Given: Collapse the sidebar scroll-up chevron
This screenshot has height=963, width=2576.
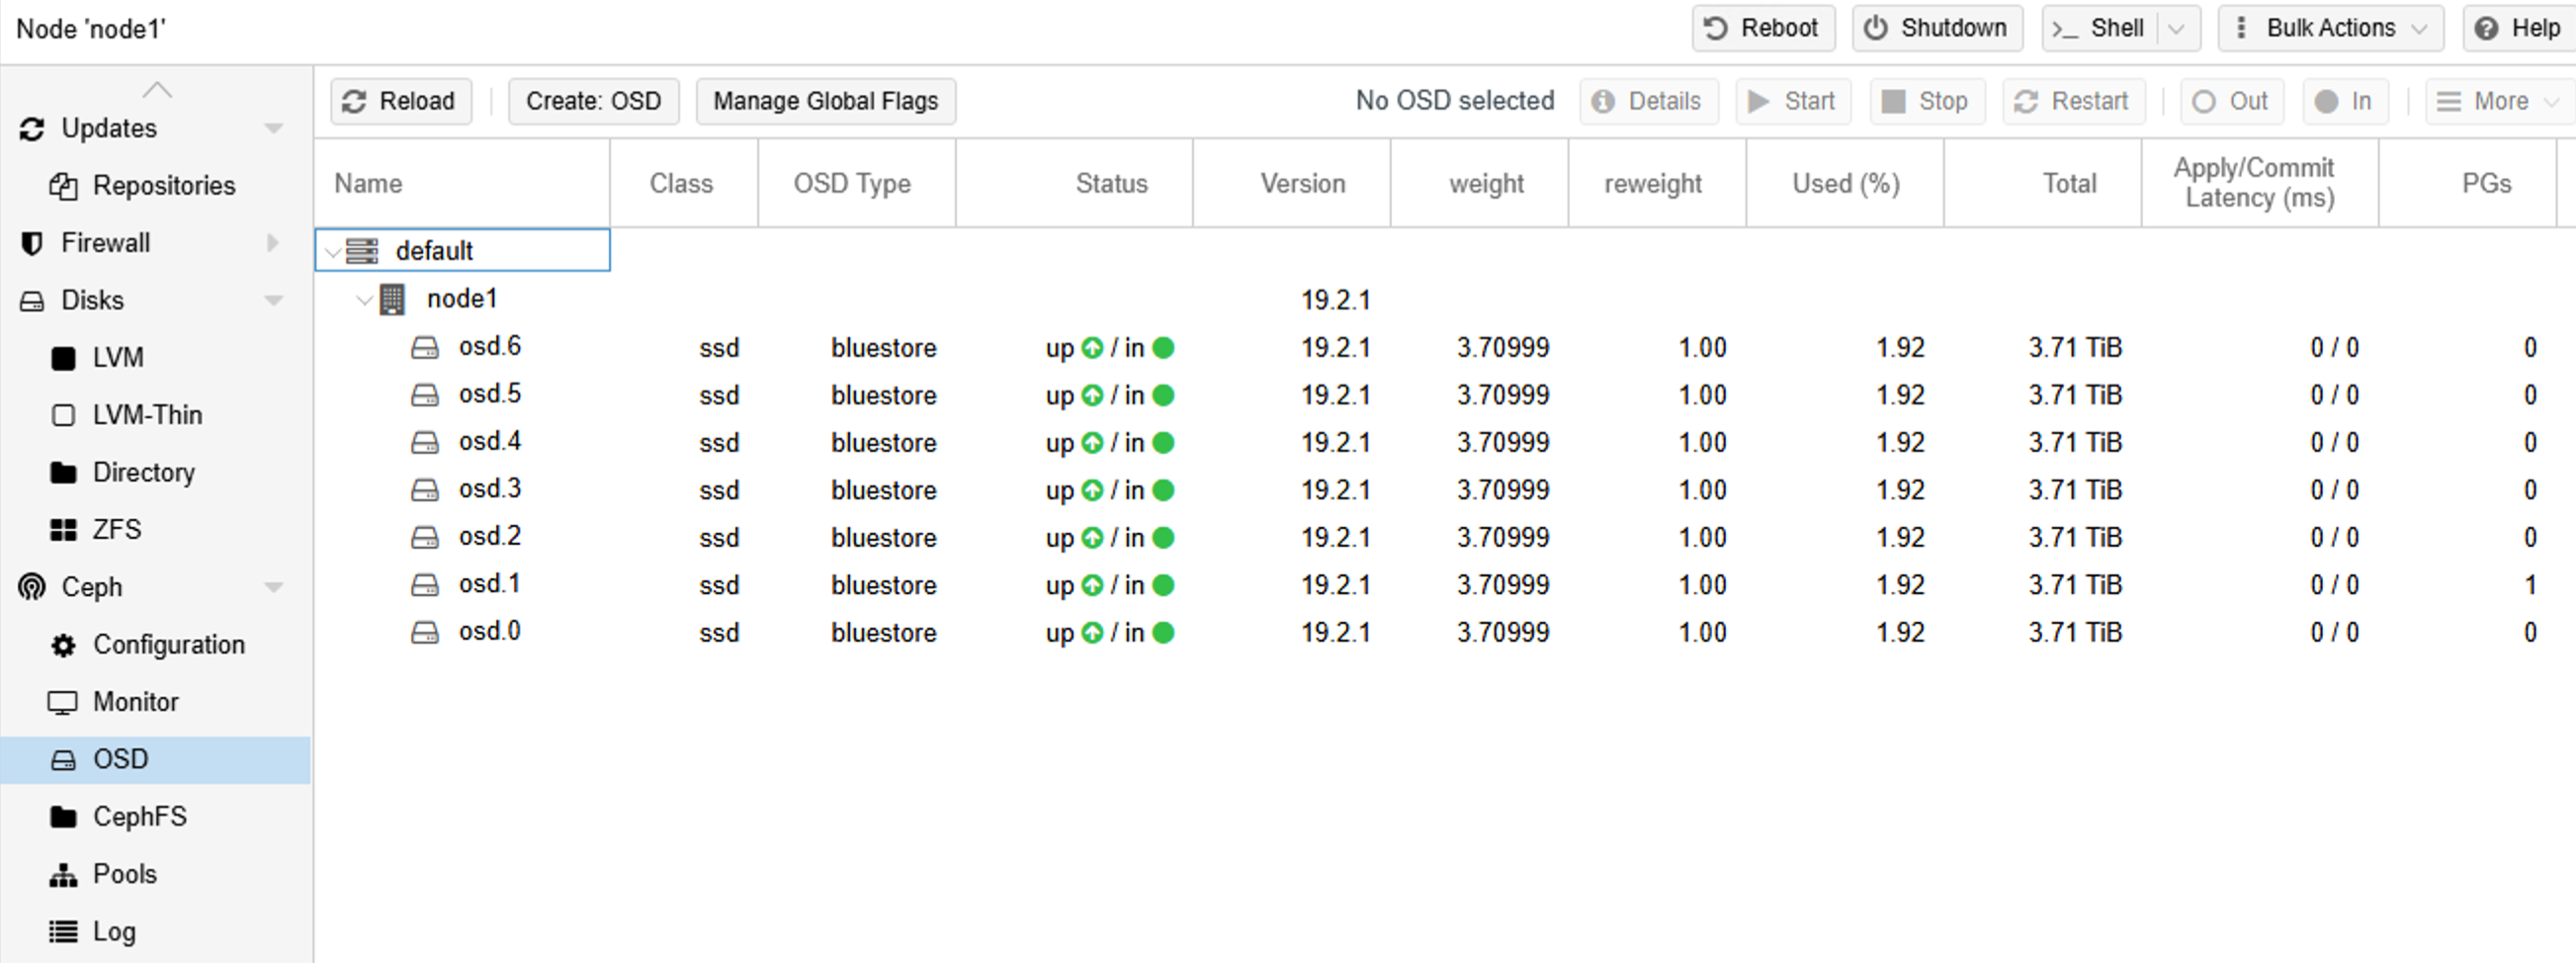Looking at the screenshot, I should tap(157, 90).
